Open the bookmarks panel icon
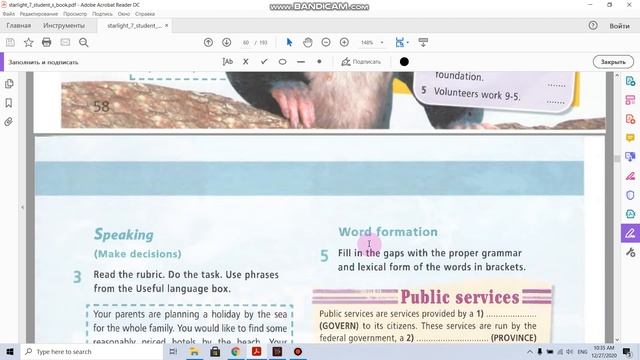Image resolution: width=640 pixels, height=360 pixels. tap(9, 103)
